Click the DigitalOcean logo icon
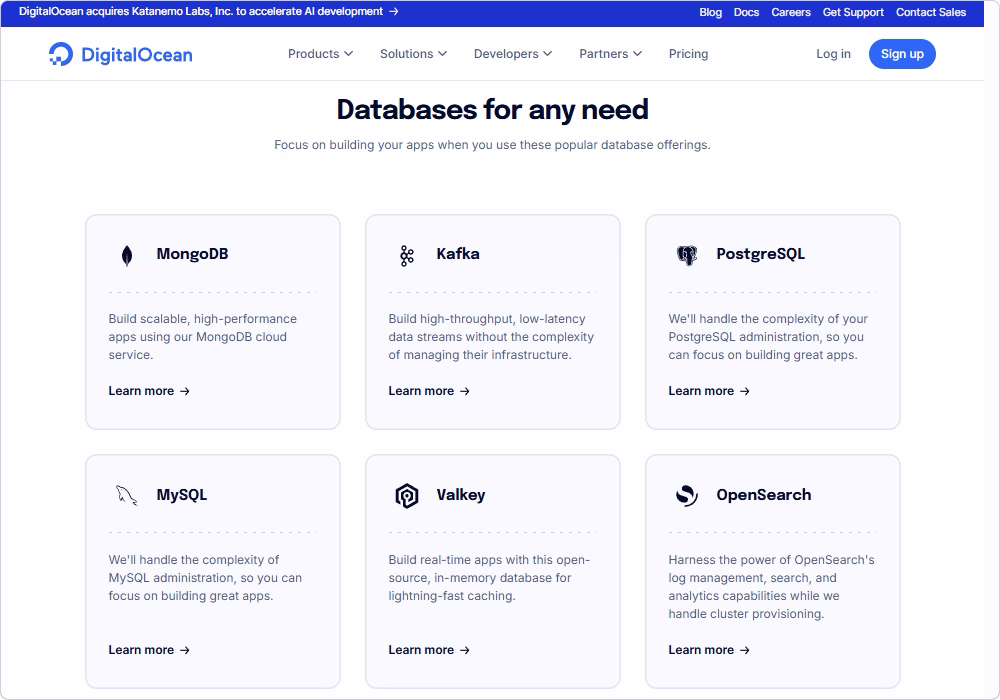 [61, 54]
